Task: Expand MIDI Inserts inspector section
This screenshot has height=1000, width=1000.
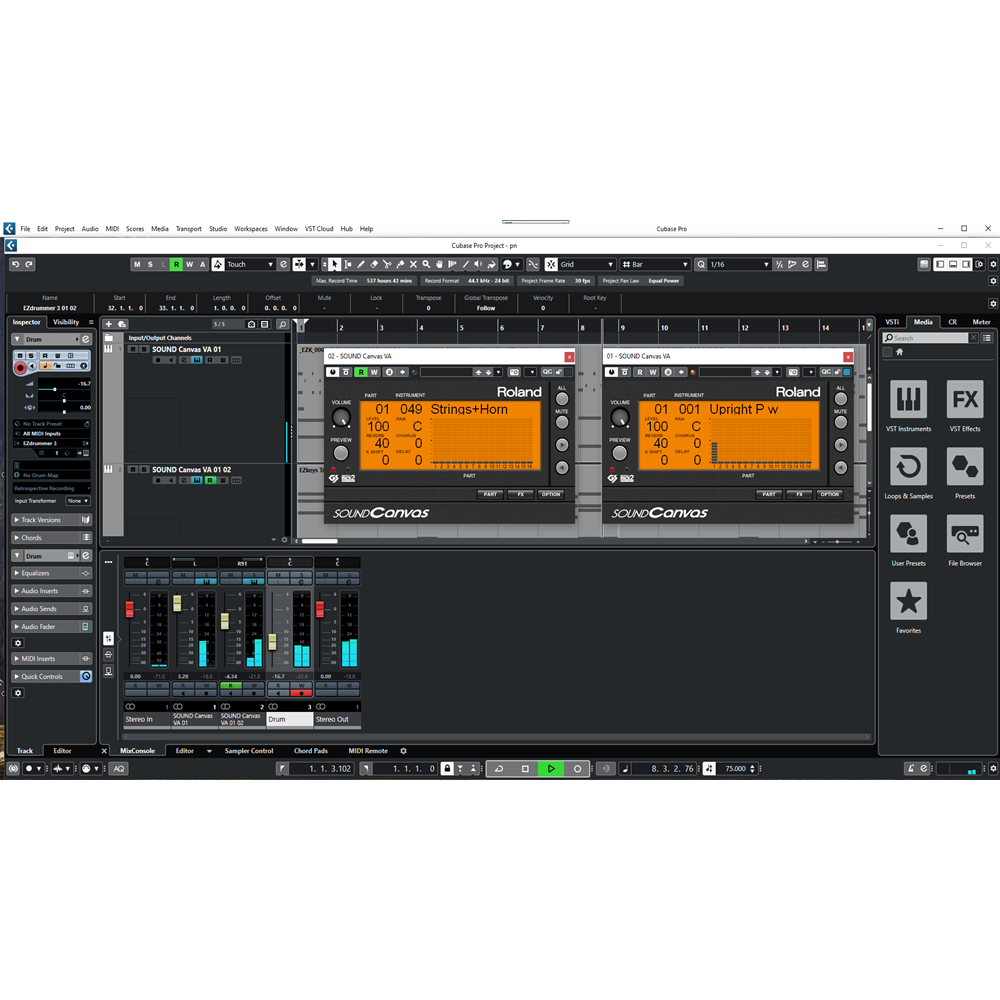Action: [x=52, y=659]
